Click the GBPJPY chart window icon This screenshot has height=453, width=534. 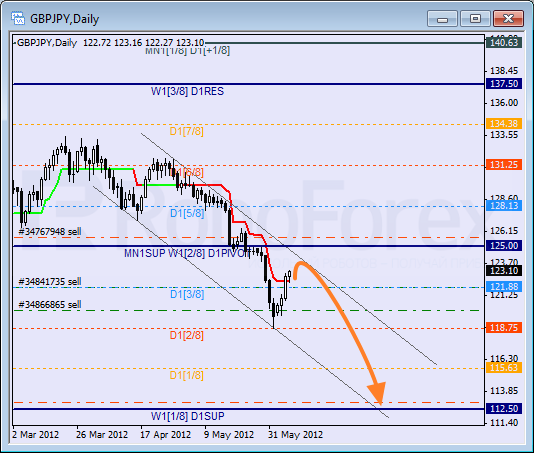18,18
